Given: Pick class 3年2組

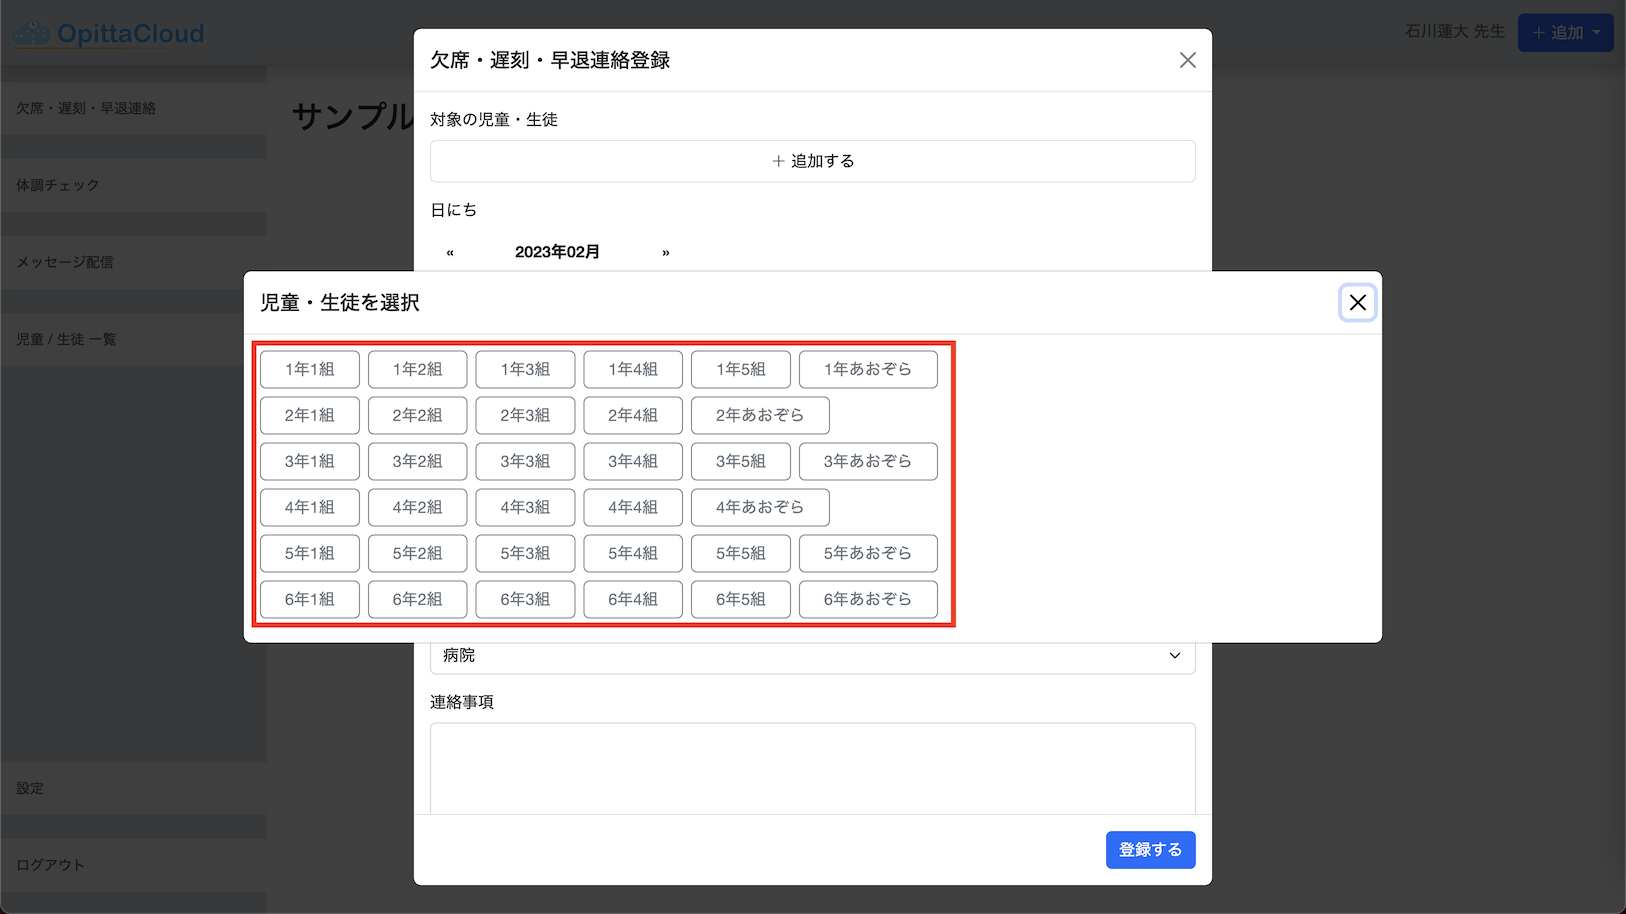Looking at the screenshot, I should tap(417, 461).
